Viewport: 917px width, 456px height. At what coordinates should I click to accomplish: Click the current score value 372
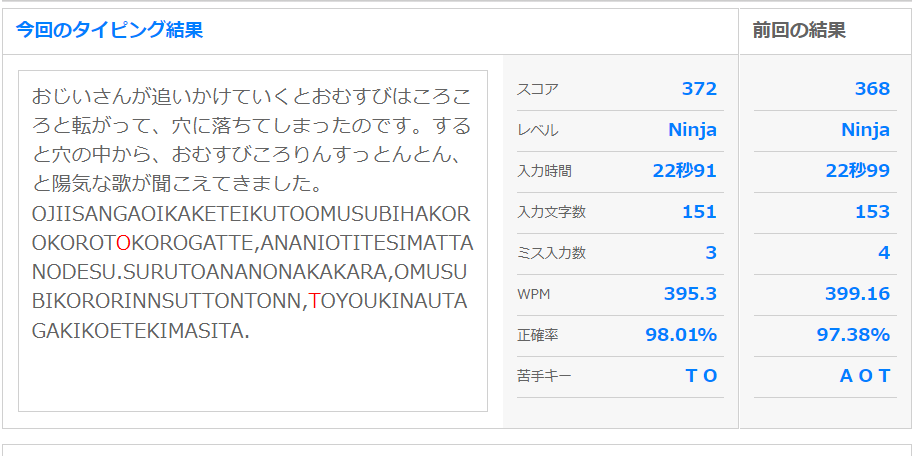(699, 89)
